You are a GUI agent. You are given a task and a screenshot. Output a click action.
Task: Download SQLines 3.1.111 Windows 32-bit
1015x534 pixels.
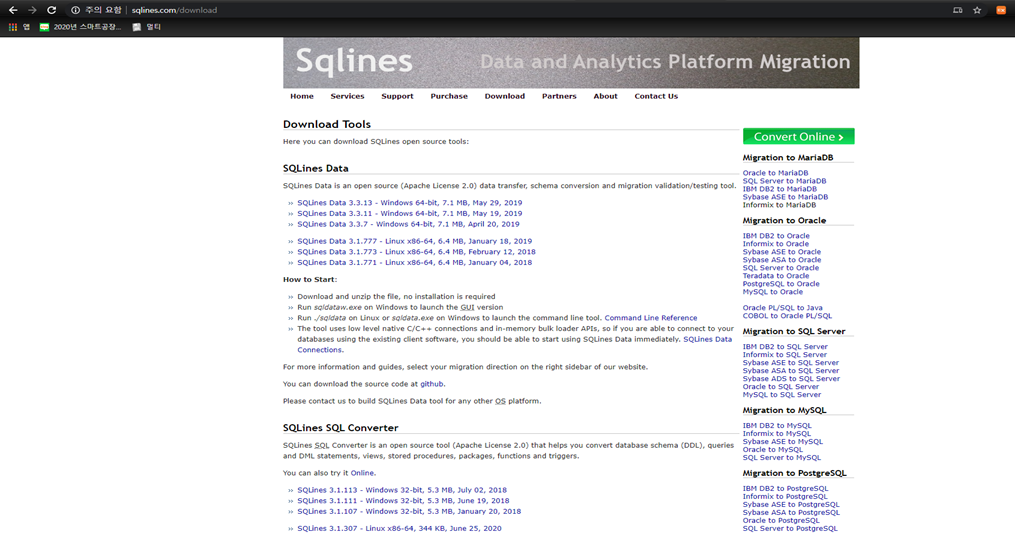pyautogui.click(x=403, y=501)
